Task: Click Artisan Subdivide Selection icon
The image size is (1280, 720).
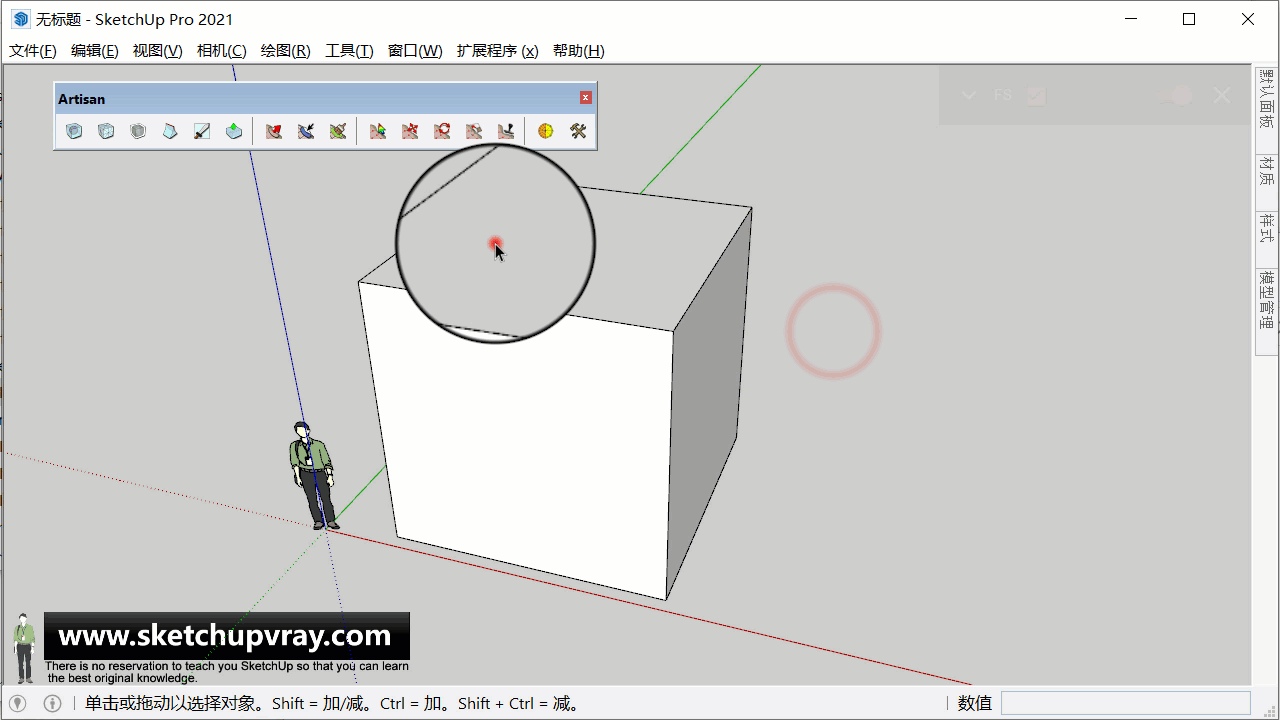Action: [106, 131]
